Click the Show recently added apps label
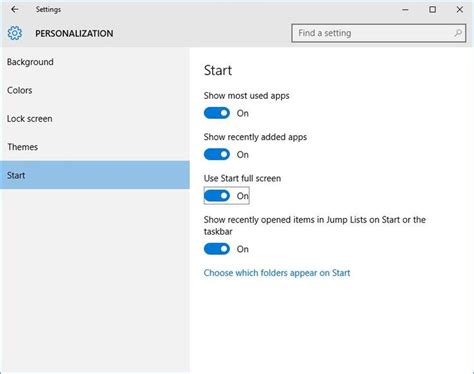Image resolution: width=474 pixels, height=374 pixels. coord(255,137)
